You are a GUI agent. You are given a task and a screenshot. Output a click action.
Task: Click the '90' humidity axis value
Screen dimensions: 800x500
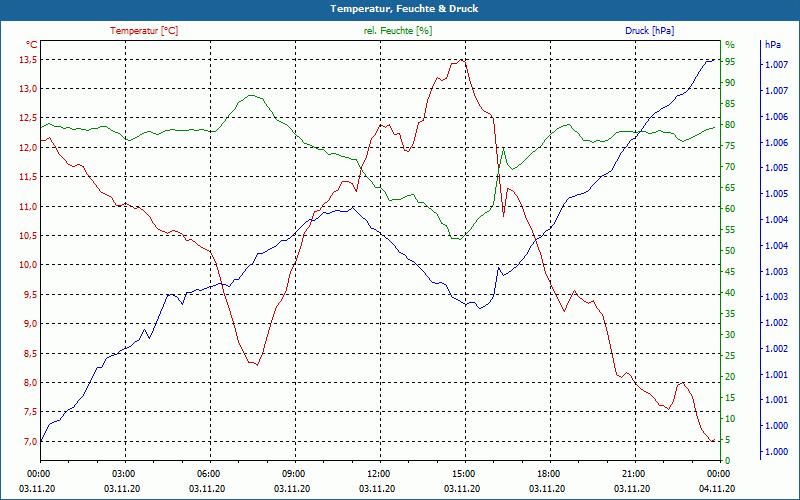[x=730, y=83]
